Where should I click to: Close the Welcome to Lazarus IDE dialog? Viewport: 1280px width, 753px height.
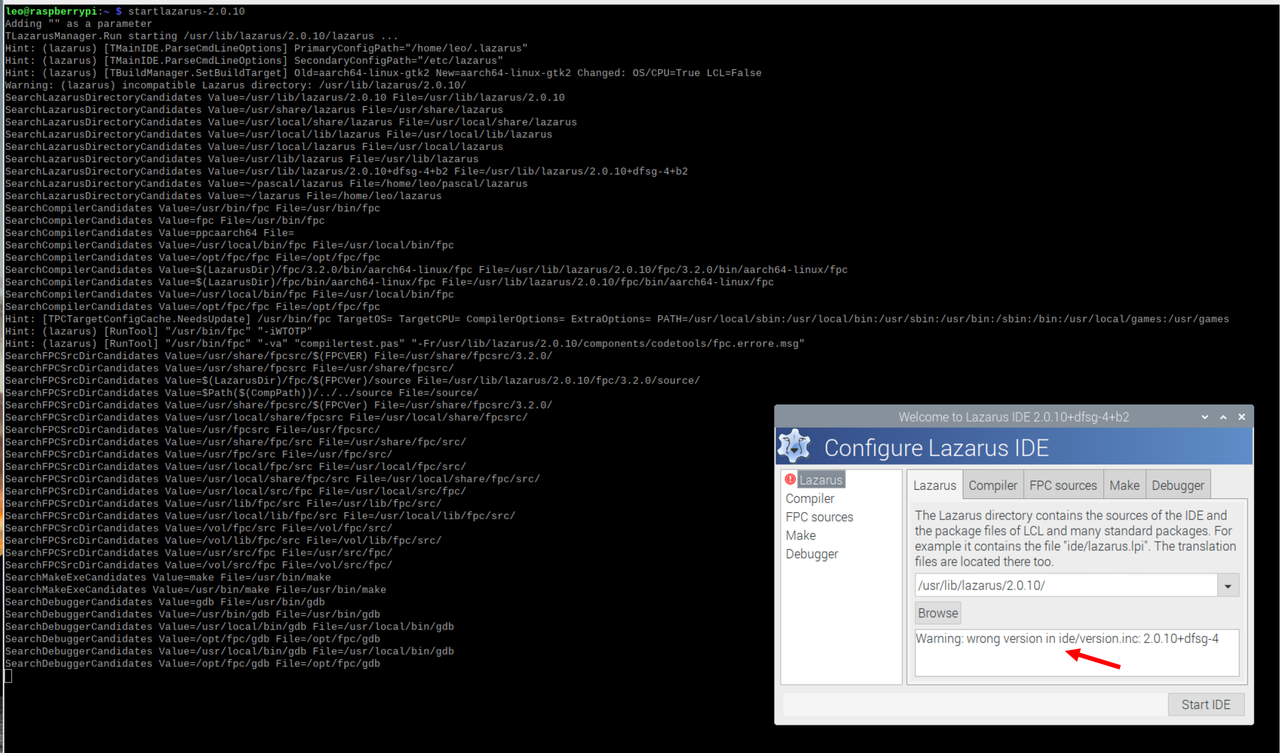tap(1242, 417)
